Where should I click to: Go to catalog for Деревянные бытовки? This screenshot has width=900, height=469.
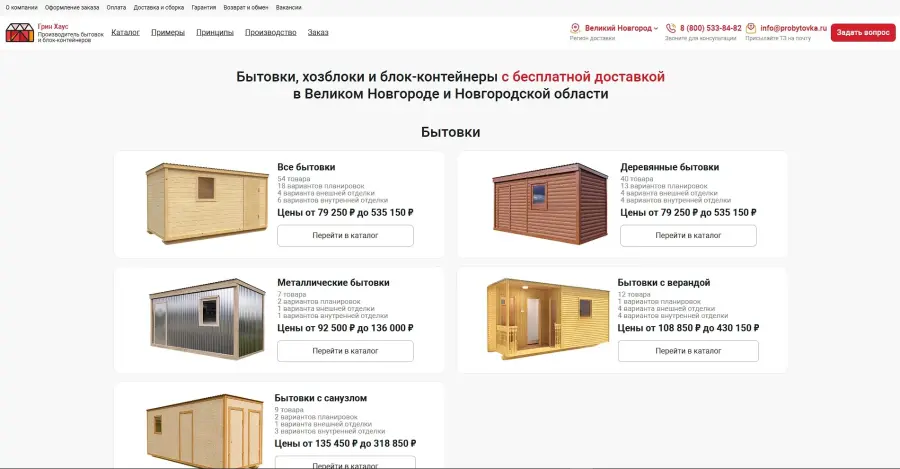688,235
